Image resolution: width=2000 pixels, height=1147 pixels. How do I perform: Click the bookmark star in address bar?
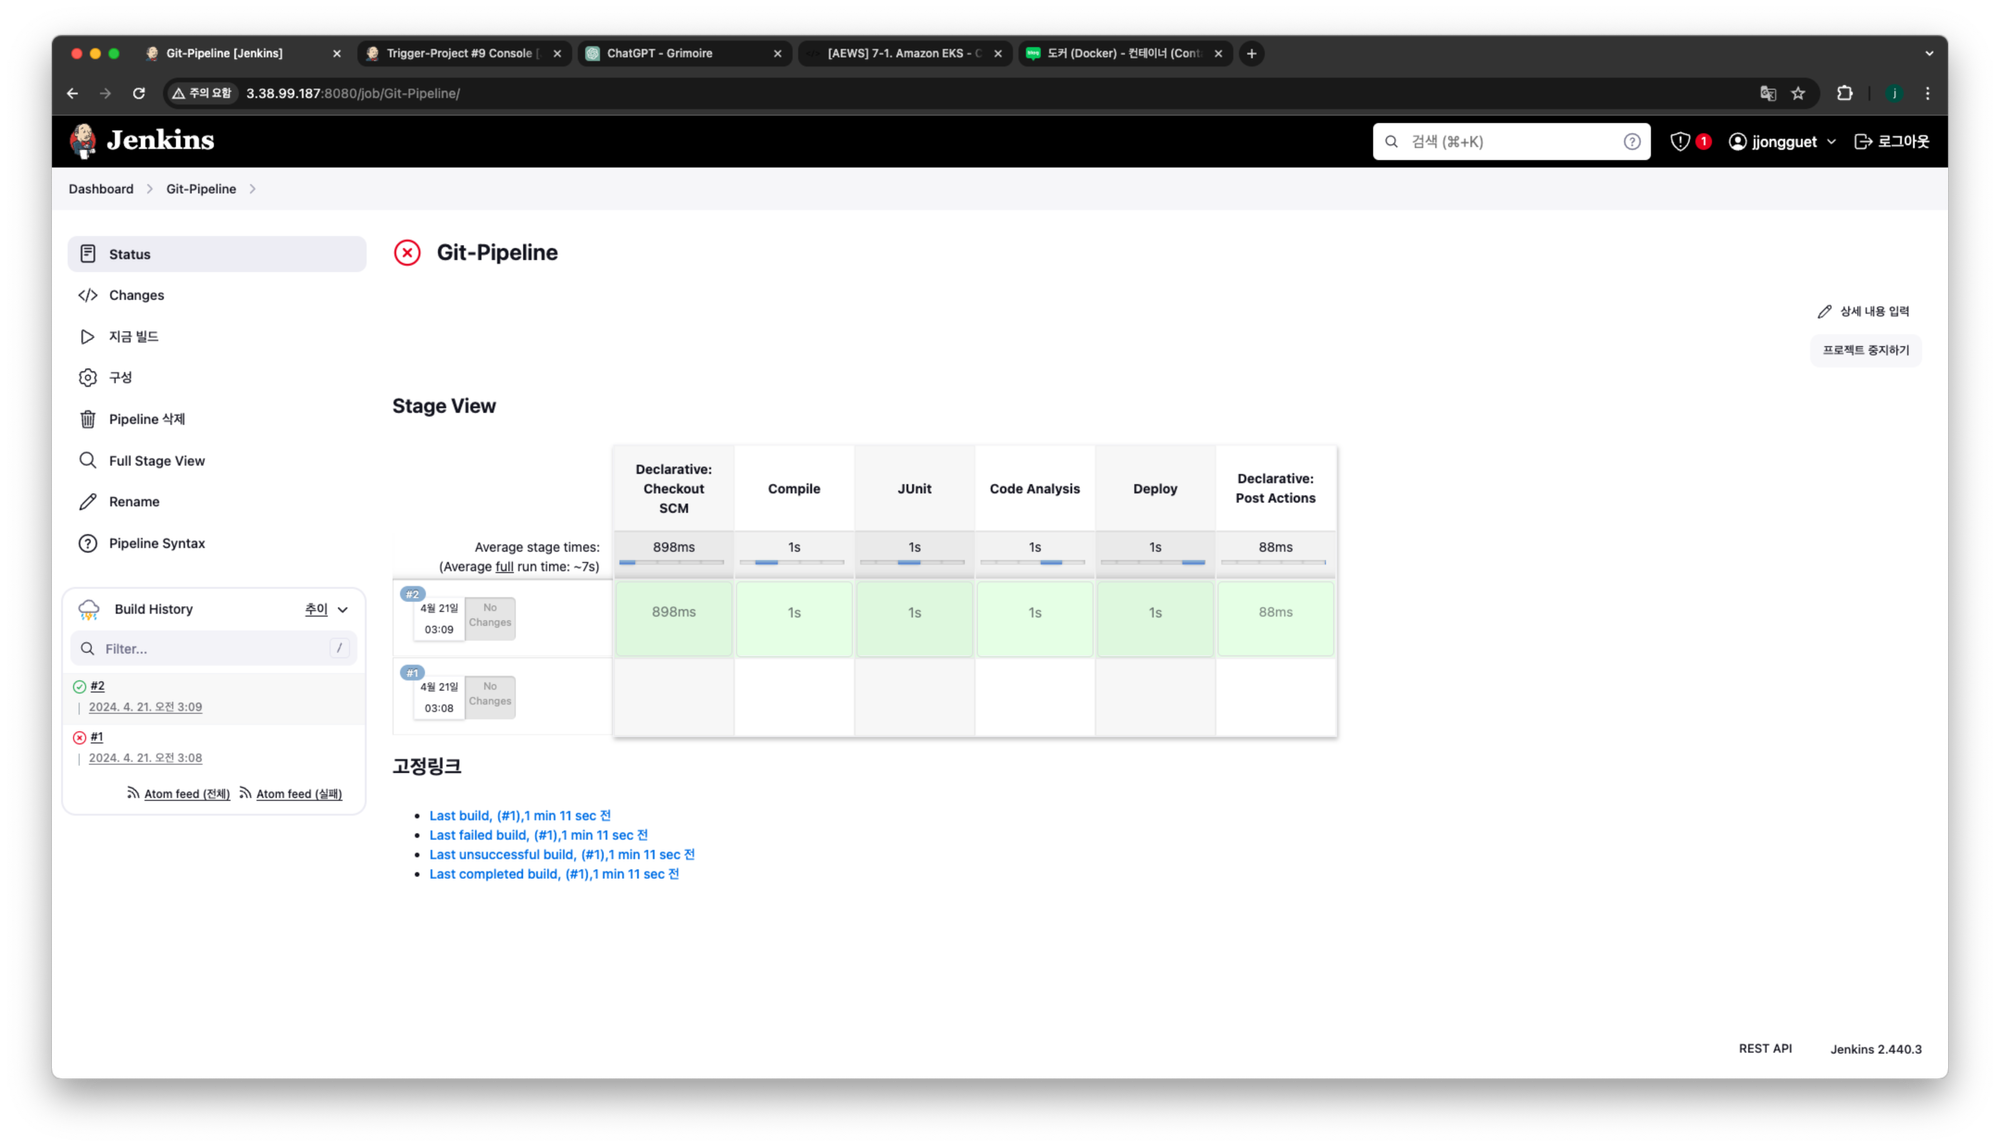point(1798,93)
